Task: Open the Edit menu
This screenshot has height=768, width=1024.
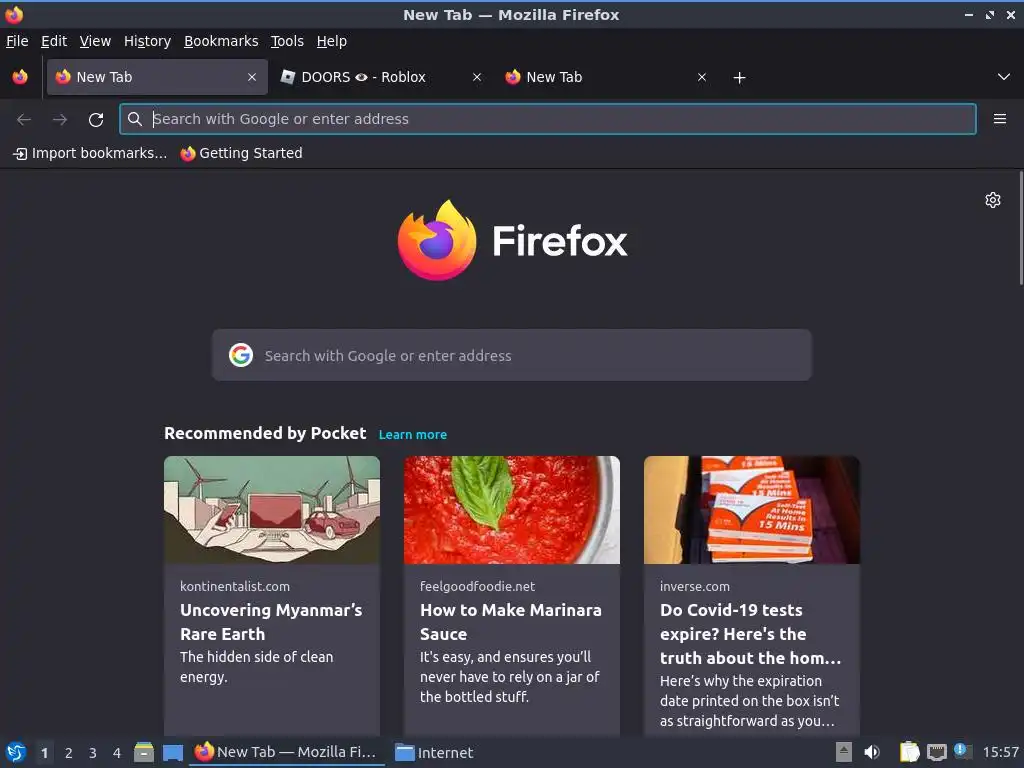Action: (x=54, y=41)
